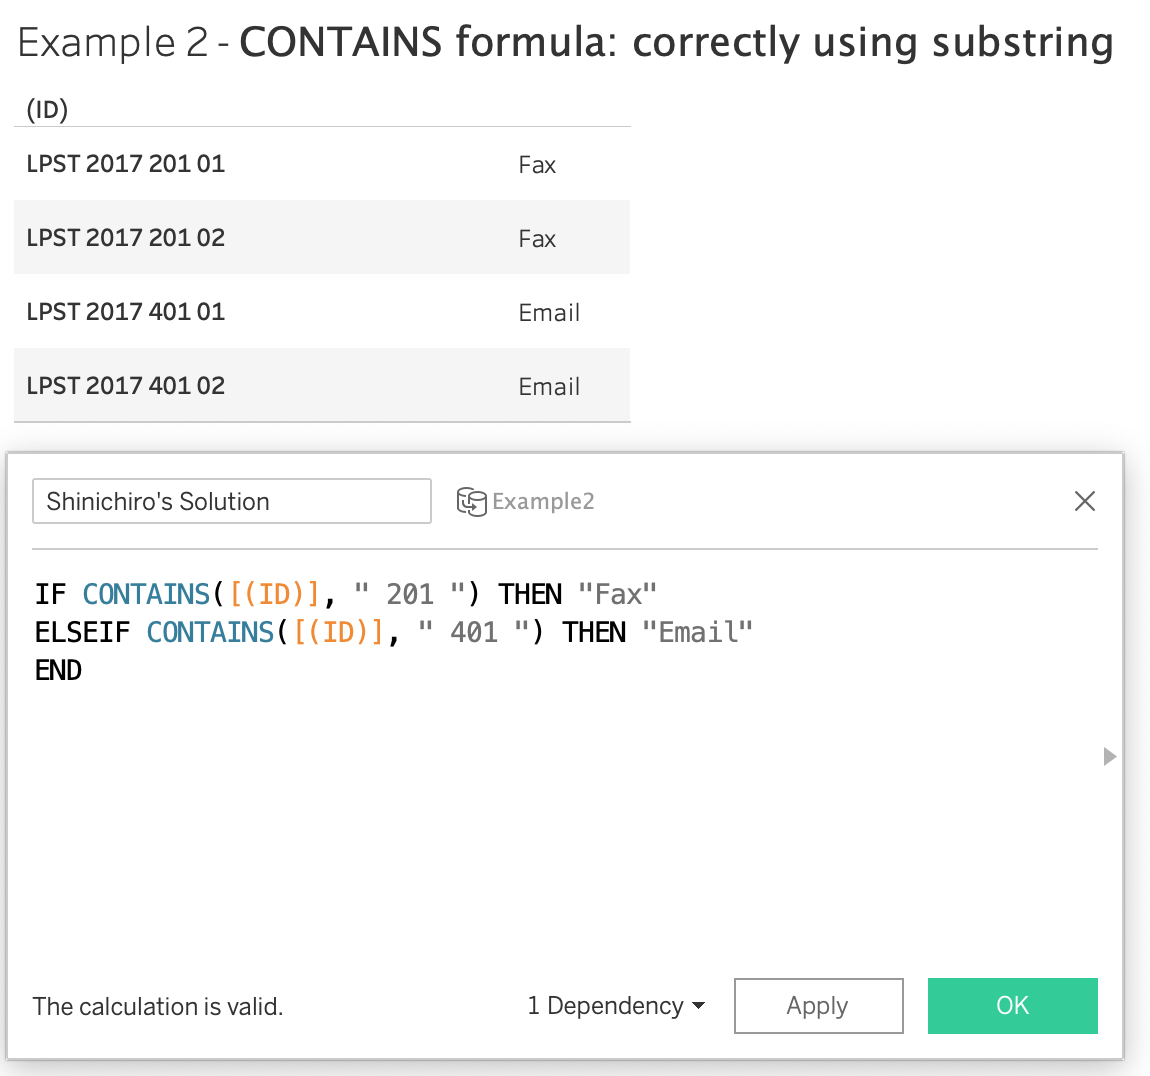Click first CONTAINS function in formula
The width and height of the screenshot is (1150, 1076).
pos(146,595)
